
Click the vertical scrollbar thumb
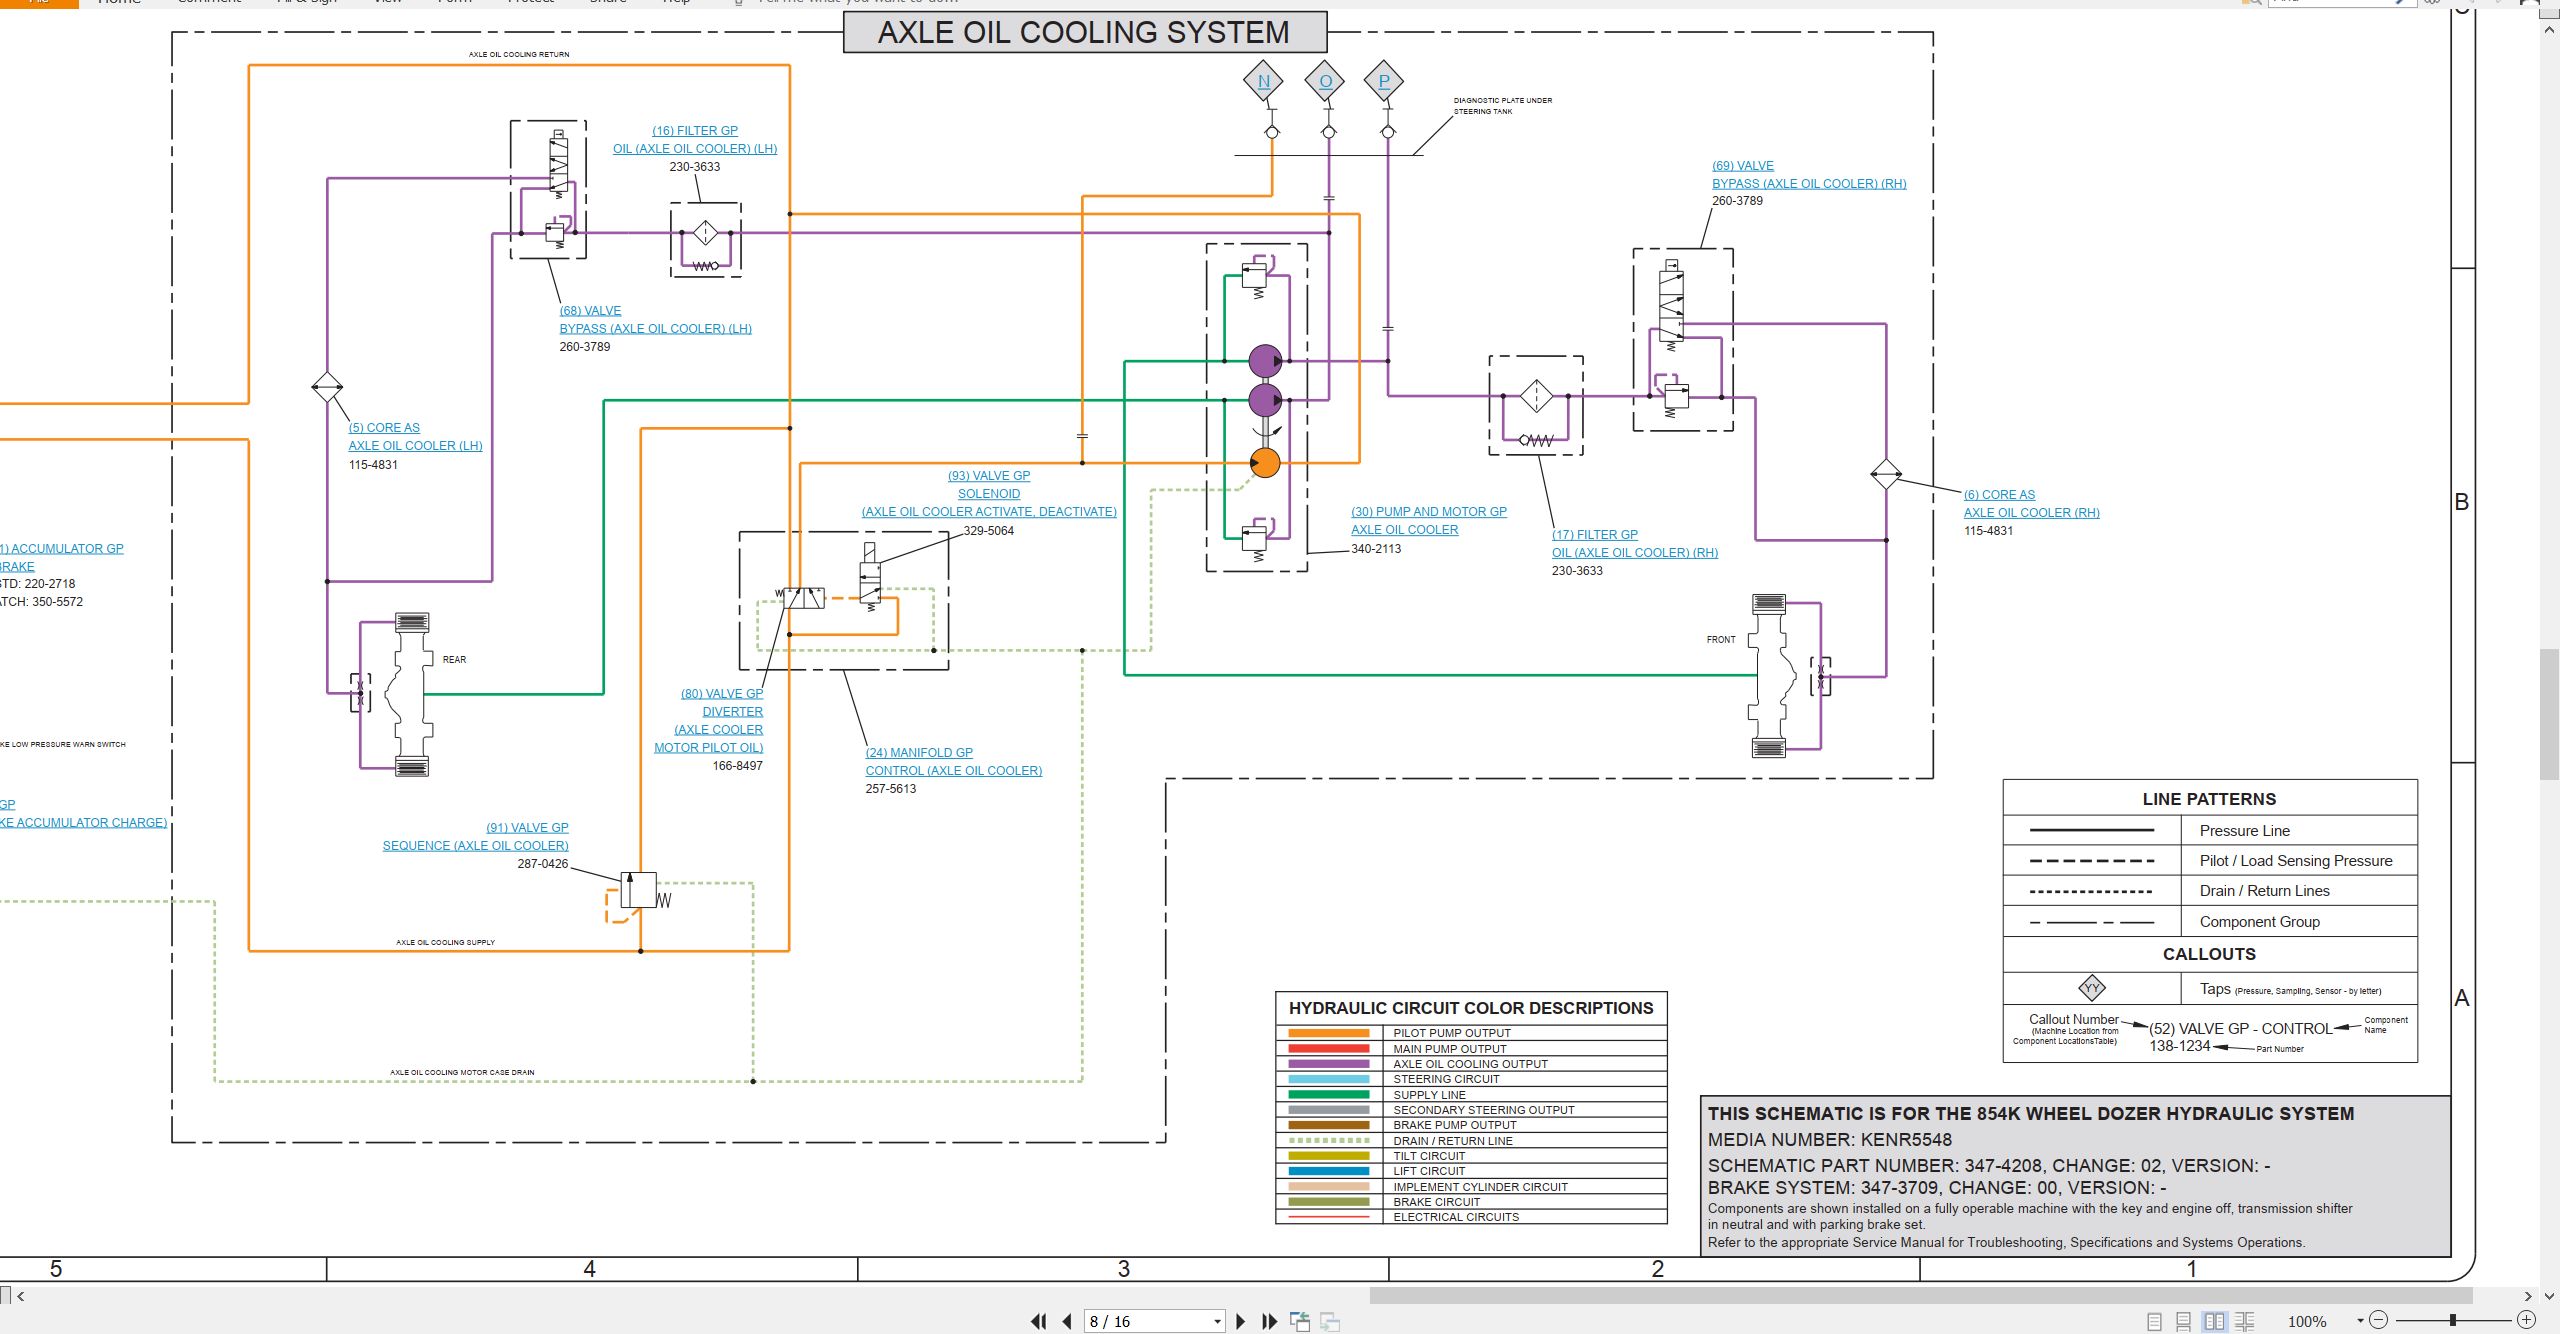tap(2549, 714)
